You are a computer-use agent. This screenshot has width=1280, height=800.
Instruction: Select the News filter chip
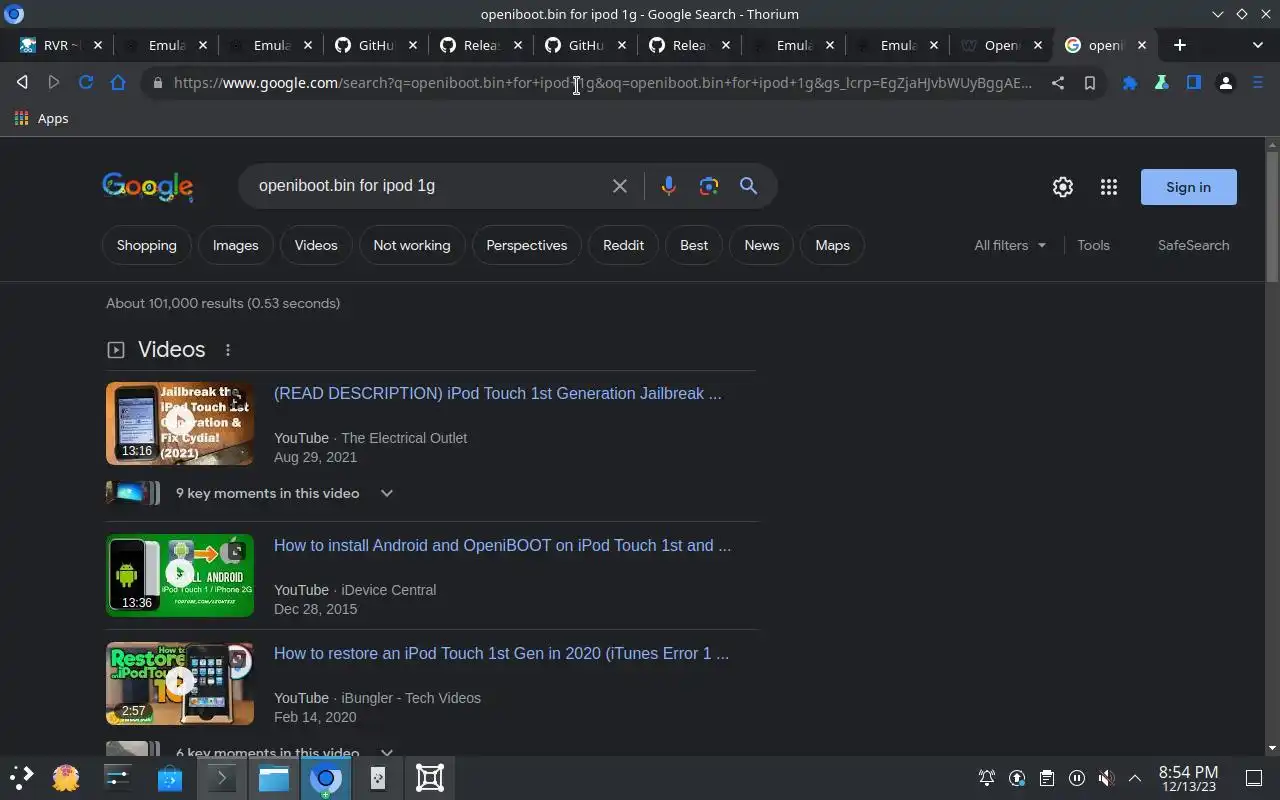tap(762, 245)
